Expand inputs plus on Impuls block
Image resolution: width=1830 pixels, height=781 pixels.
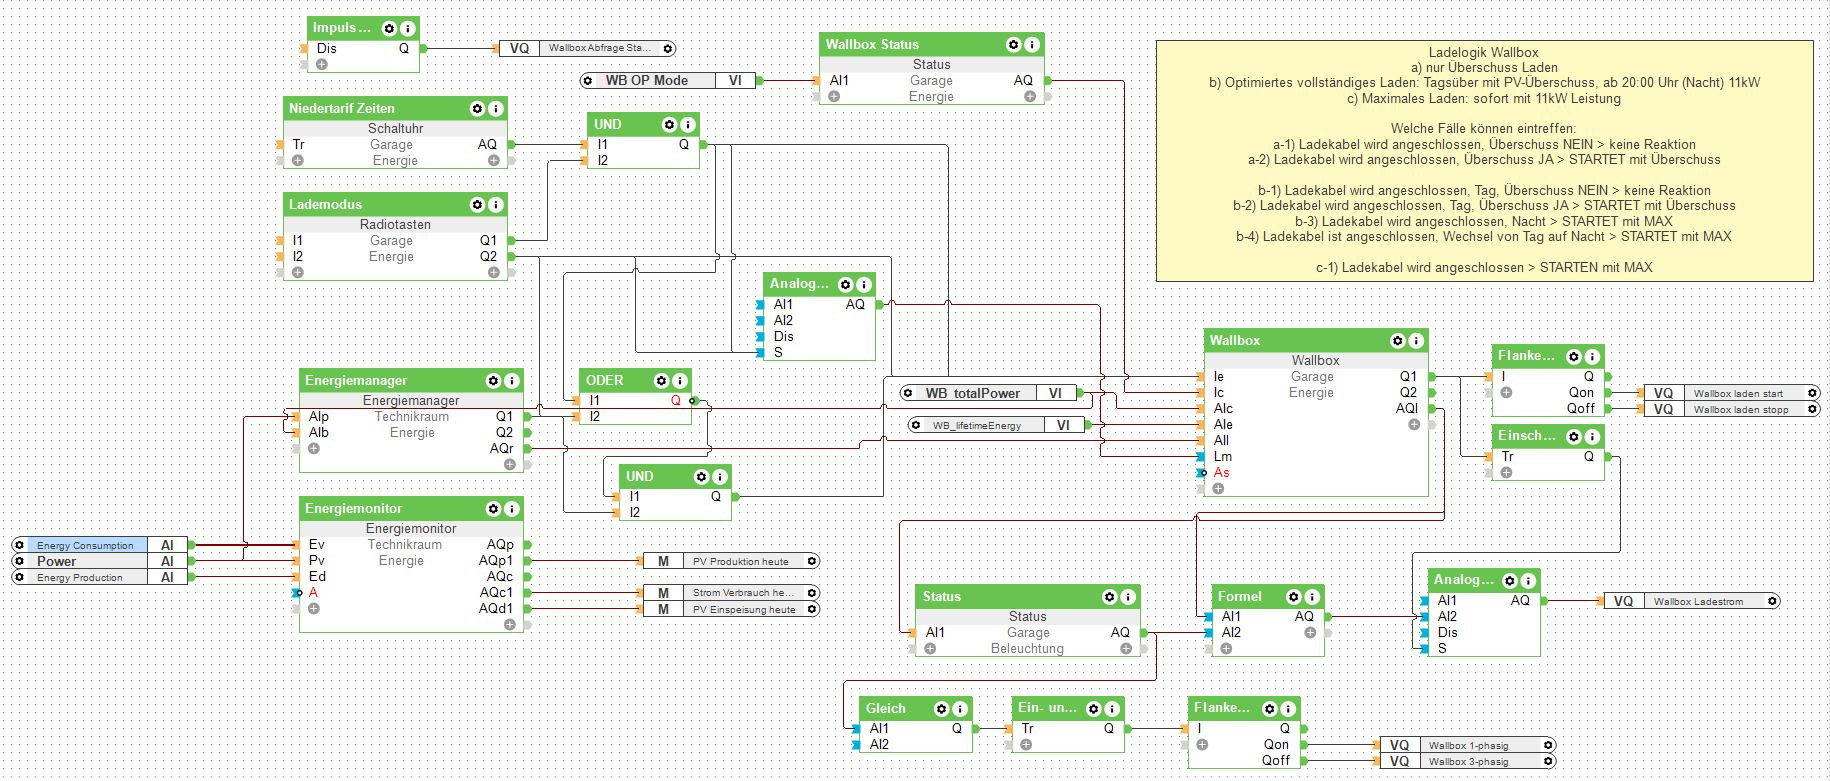321,64
